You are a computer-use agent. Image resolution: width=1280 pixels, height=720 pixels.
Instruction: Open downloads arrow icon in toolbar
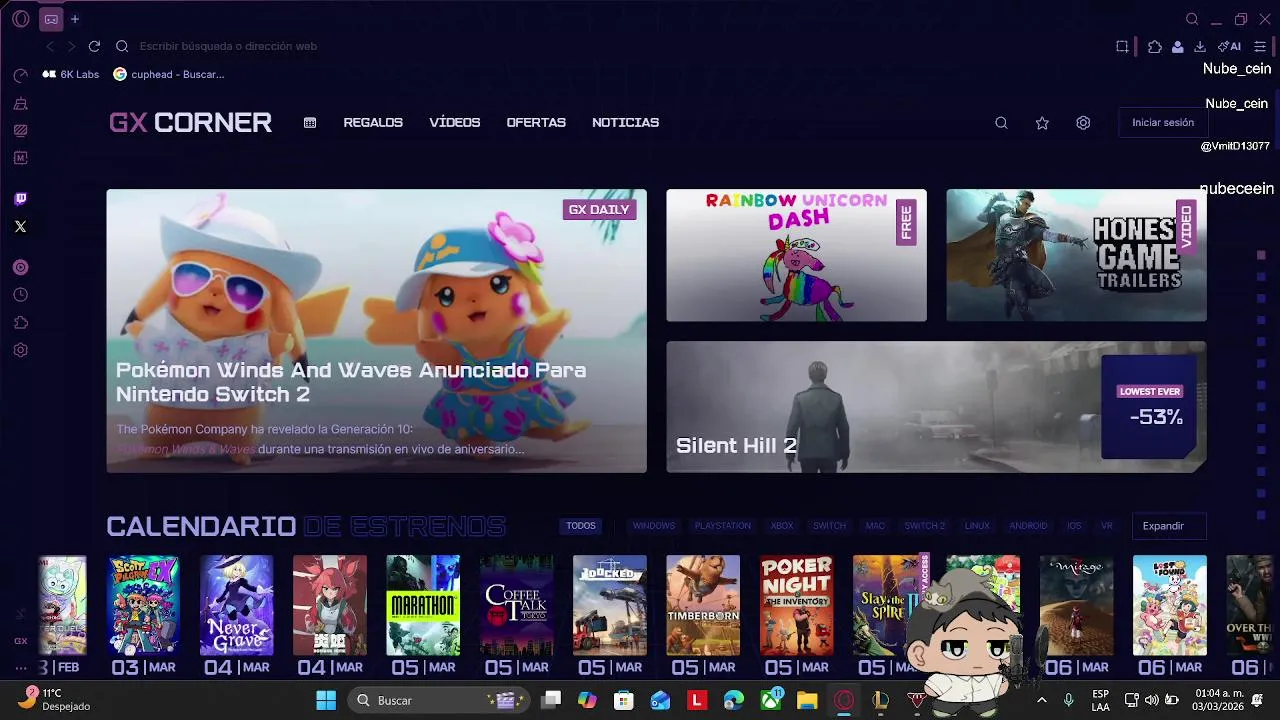[1200, 46]
